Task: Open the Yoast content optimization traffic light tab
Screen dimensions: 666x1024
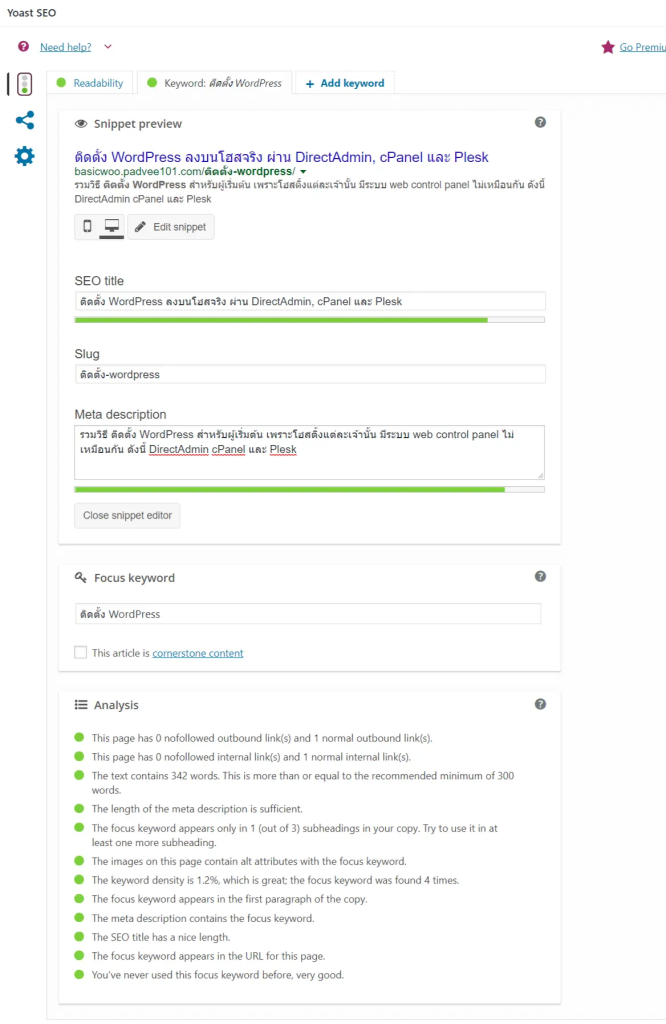Action: click(x=24, y=84)
